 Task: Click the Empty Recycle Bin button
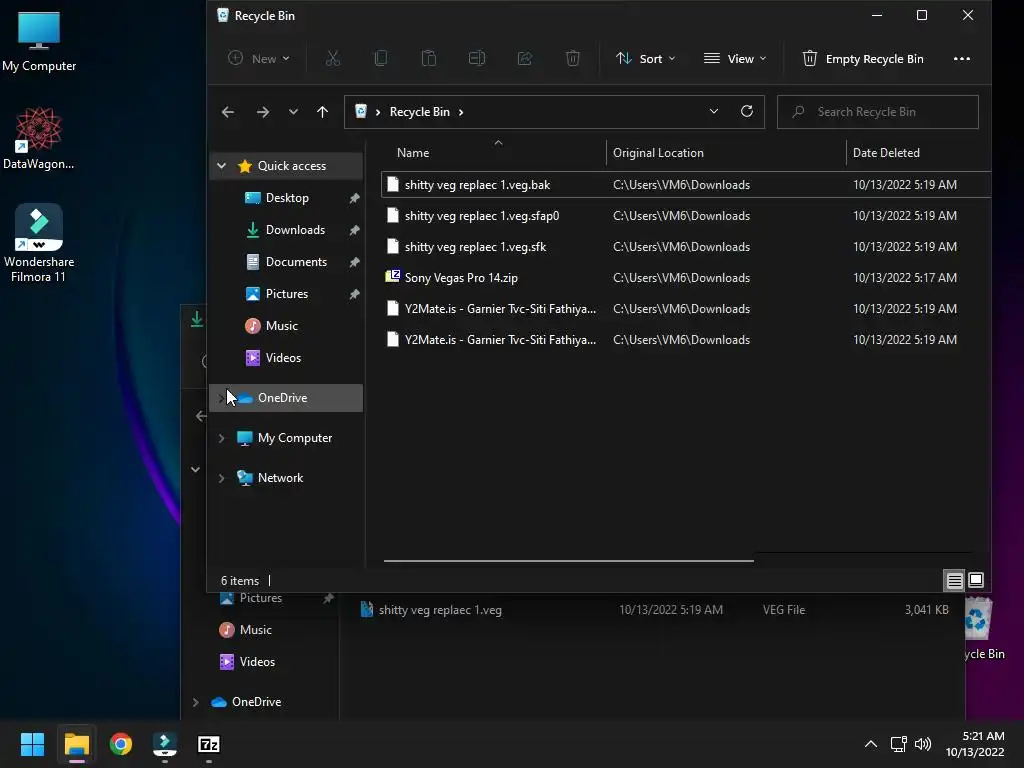tap(862, 59)
